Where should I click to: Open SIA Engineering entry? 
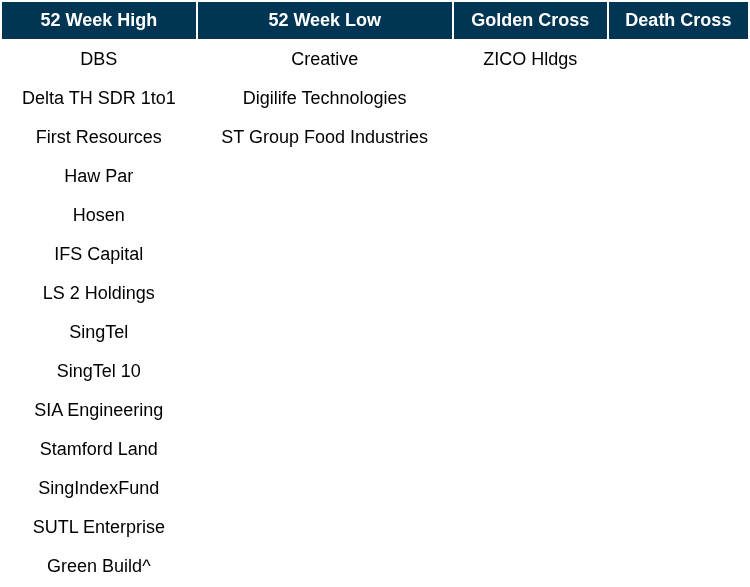pos(99,410)
